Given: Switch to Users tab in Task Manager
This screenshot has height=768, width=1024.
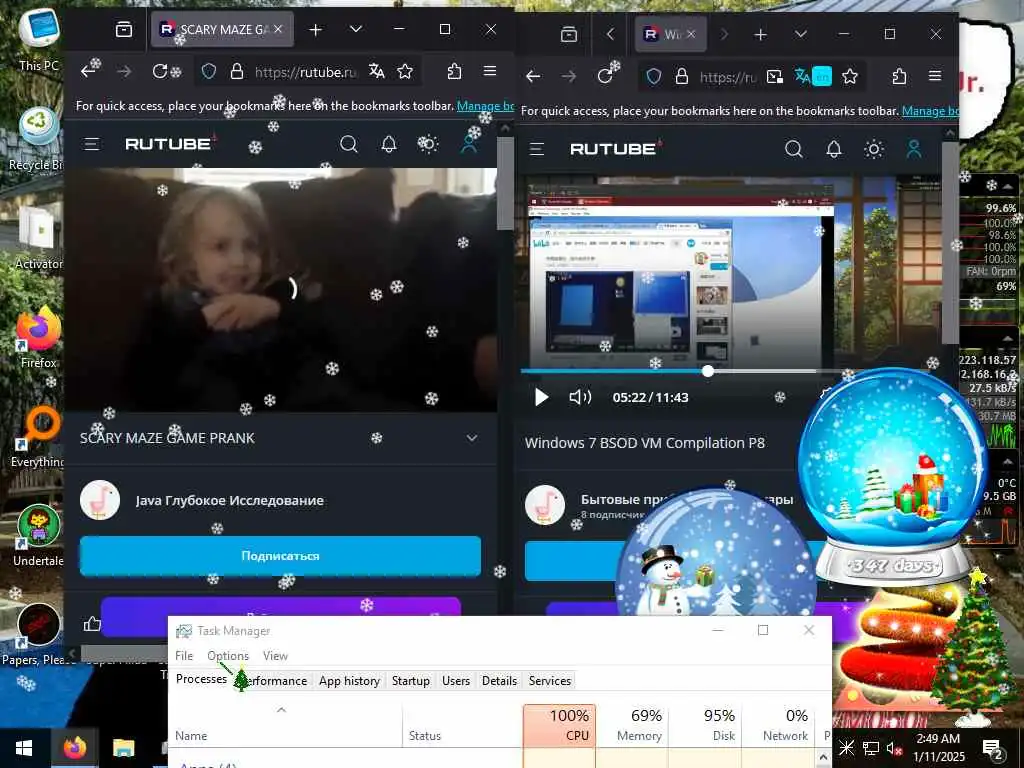Looking at the screenshot, I should tap(456, 680).
